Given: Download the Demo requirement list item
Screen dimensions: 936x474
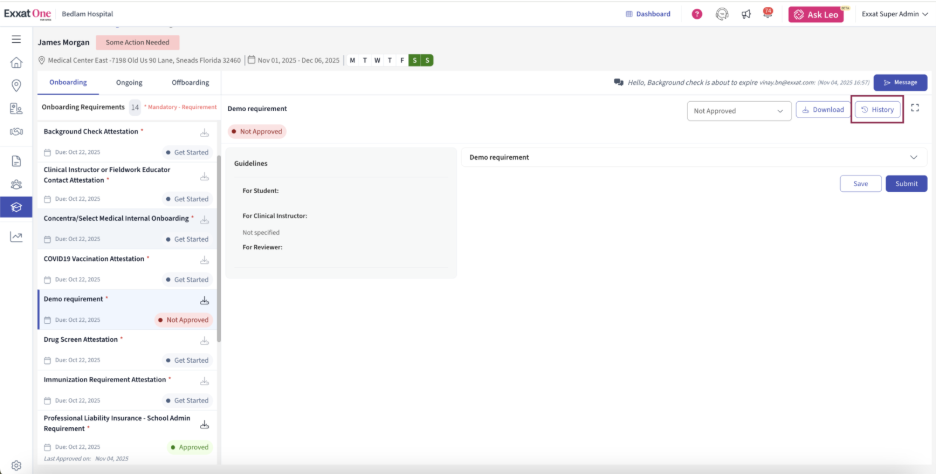Looking at the screenshot, I should [205, 300].
